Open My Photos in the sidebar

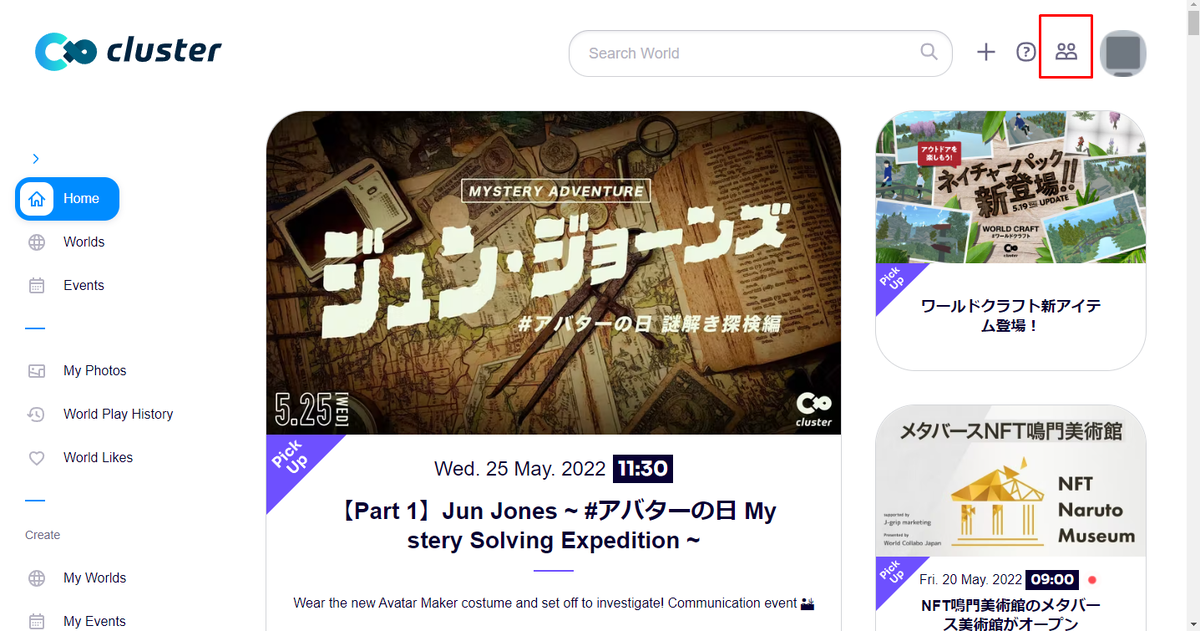[x=95, y=371]
